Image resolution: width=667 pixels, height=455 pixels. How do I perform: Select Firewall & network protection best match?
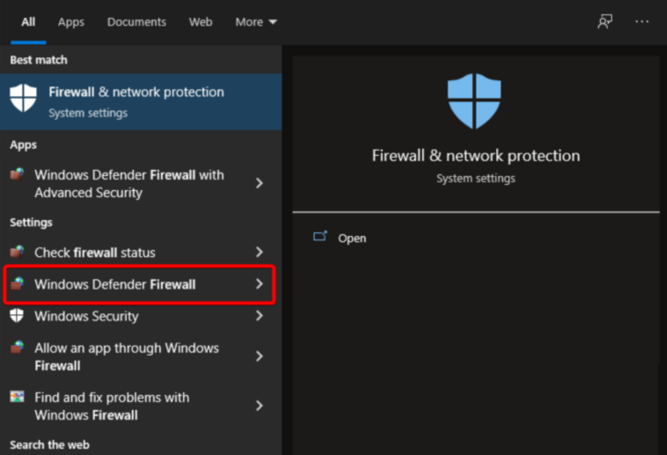[x=141, y=102]
